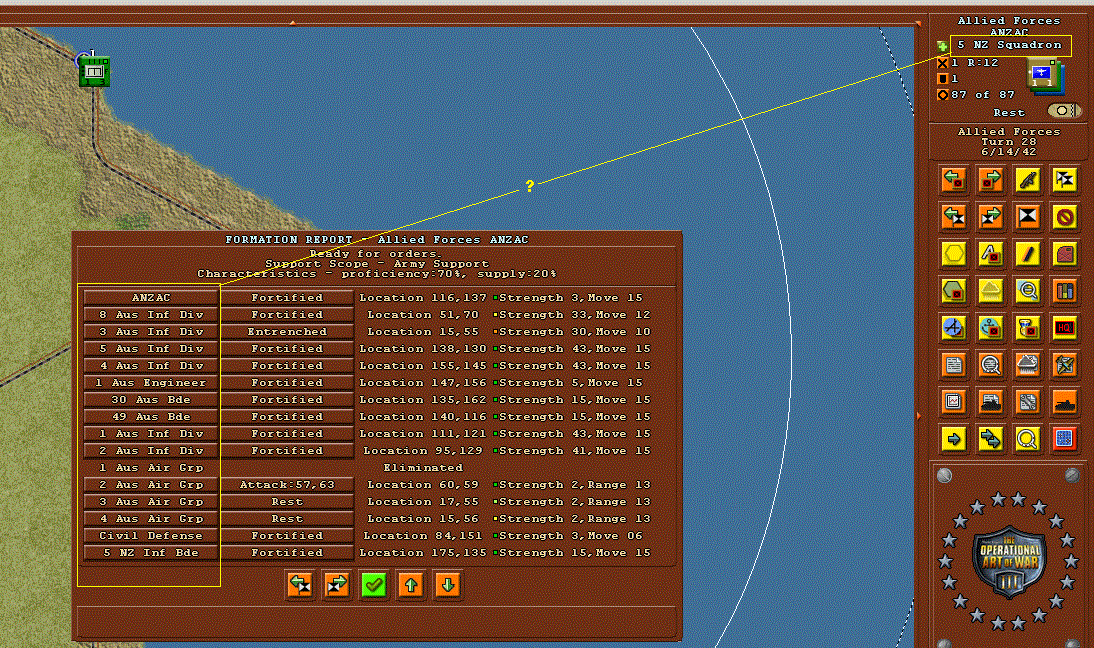Open the airplane briefing document icon
Image resolution: width=1094 pixels, height=648 pixels.
pyautogui.click(x=1065, y=364)
